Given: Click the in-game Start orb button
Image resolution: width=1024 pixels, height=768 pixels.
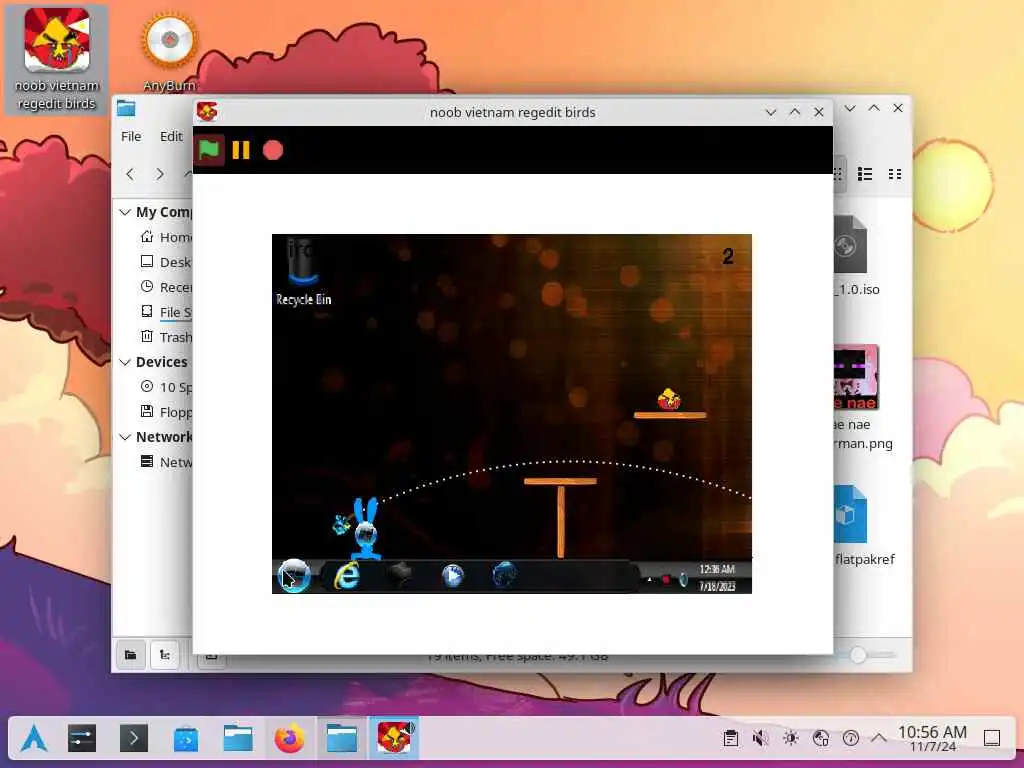Looking at the screenshot, I should (x=294, y=576).
